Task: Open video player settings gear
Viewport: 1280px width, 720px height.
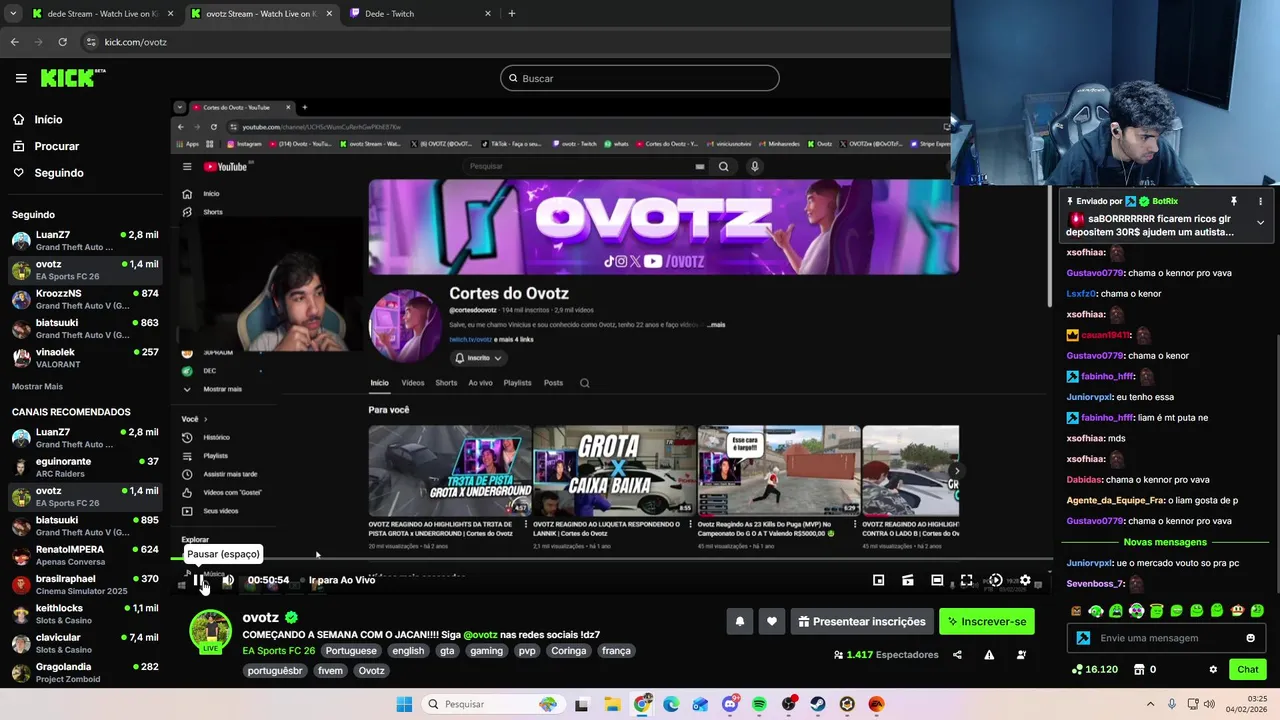Action: pos(1025,580)
